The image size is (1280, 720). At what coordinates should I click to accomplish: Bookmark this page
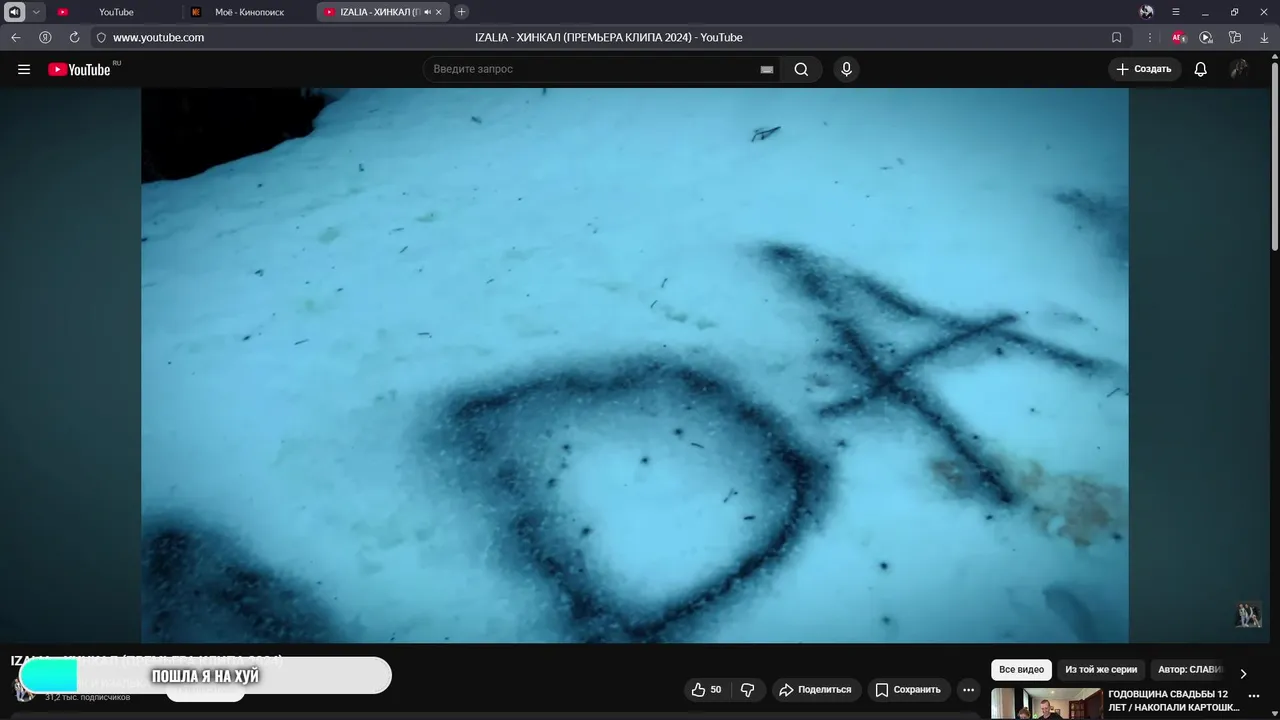[1117, 37]
